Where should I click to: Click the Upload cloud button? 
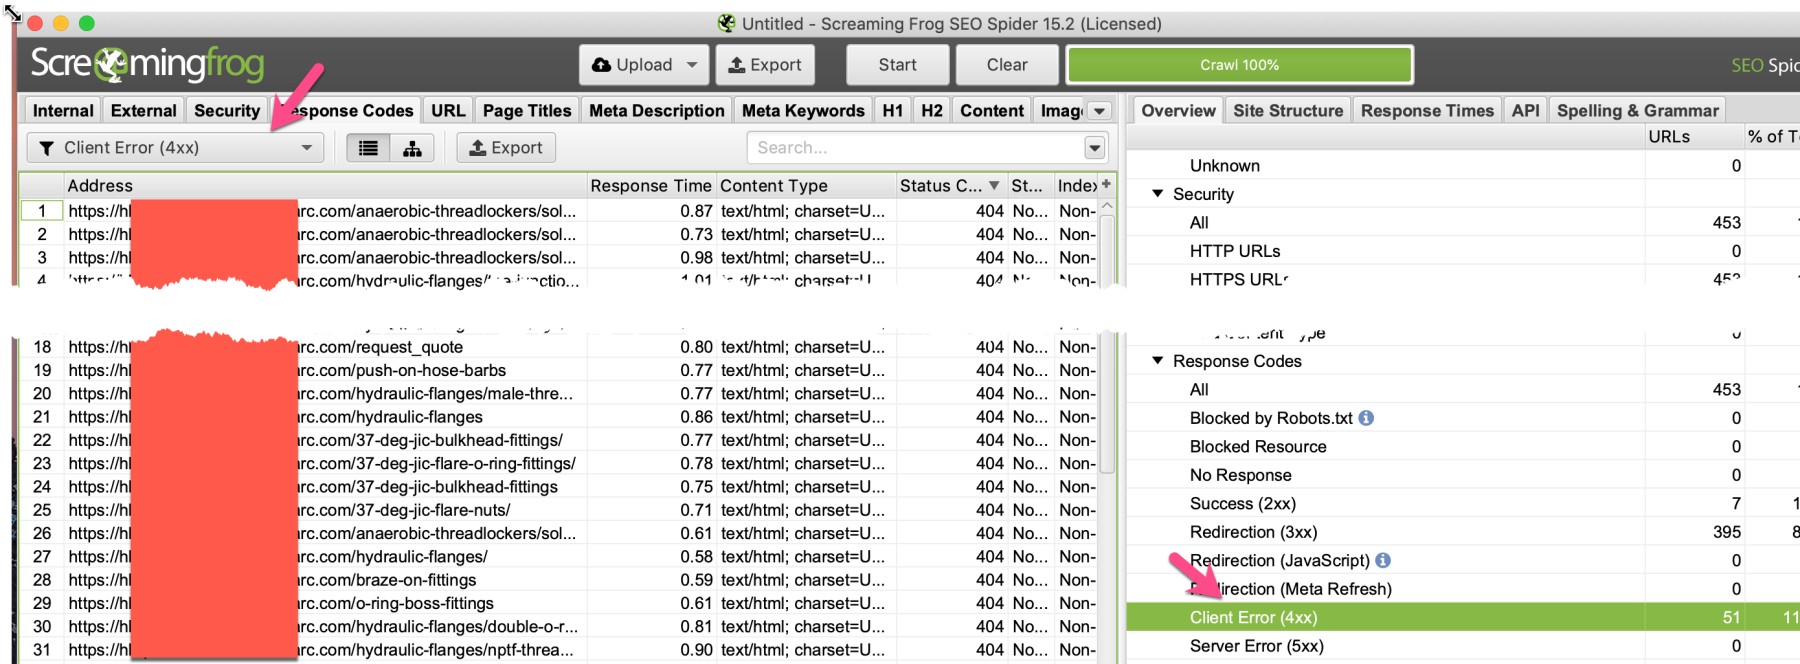coord(643,65)
